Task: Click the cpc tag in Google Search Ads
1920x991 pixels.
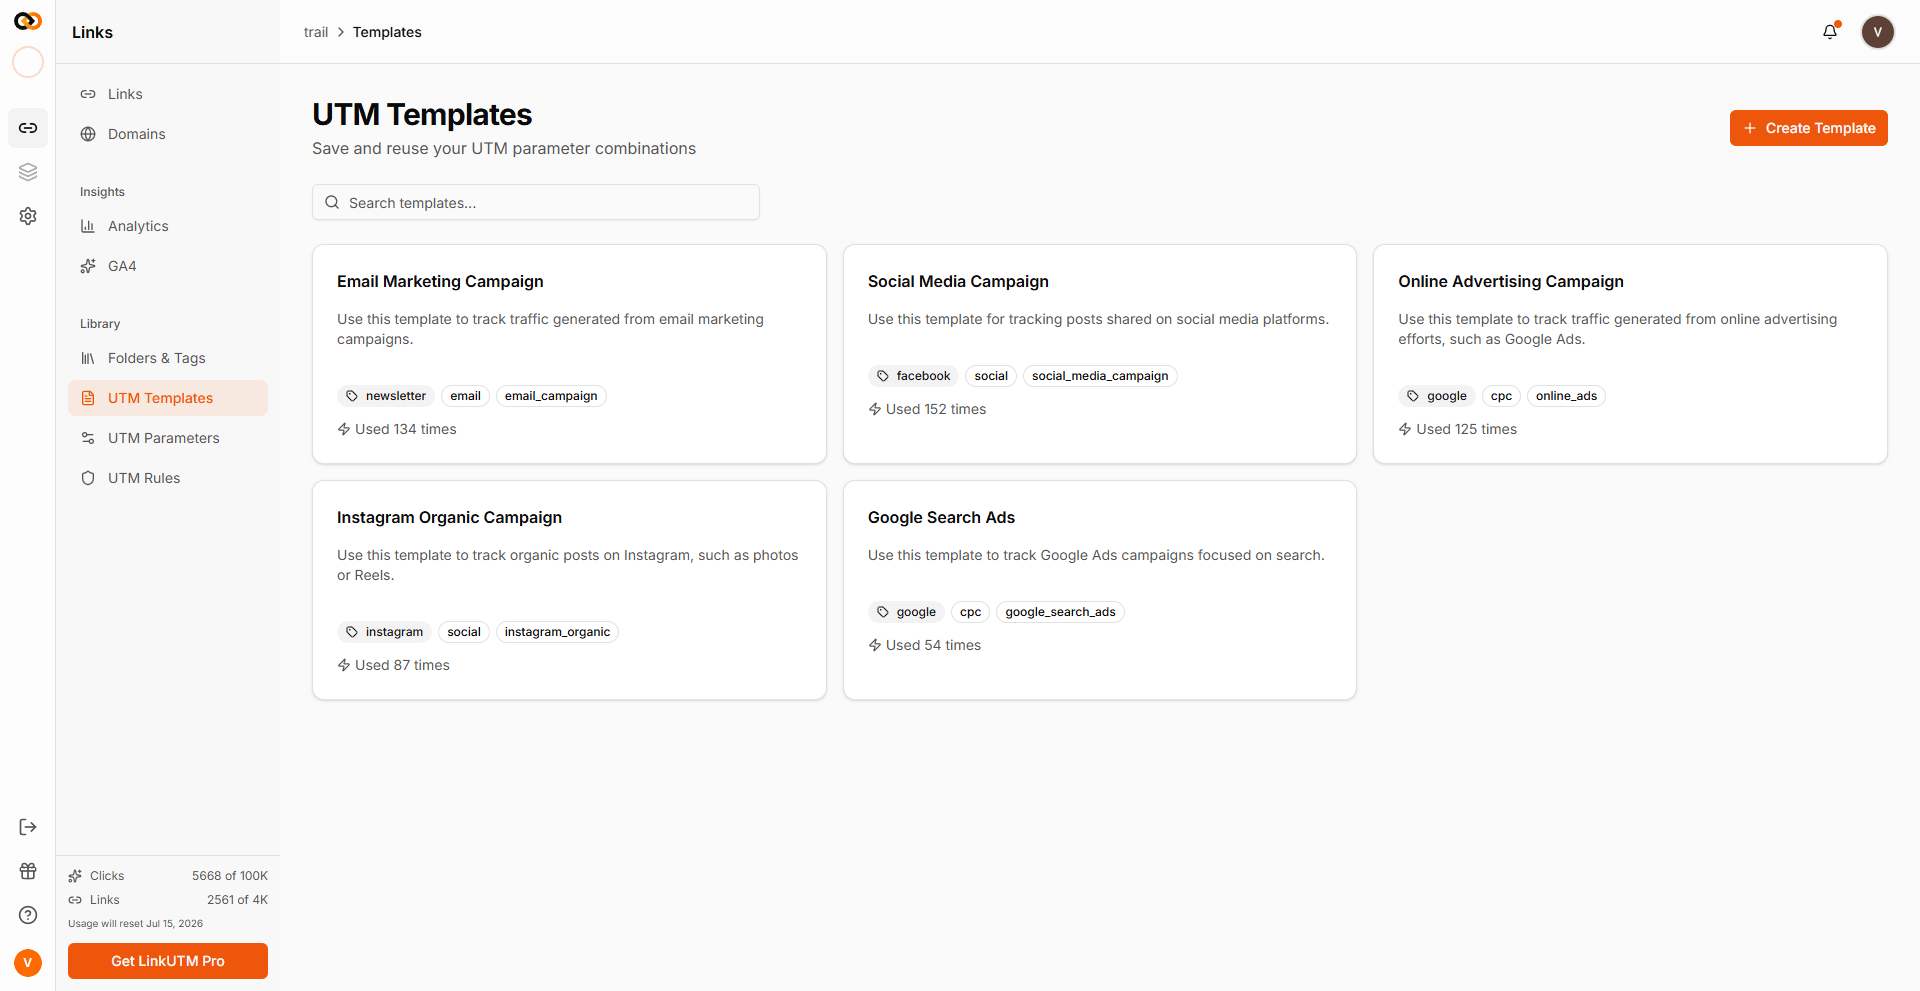Action: pyautogui.click(x=970, y=612)
